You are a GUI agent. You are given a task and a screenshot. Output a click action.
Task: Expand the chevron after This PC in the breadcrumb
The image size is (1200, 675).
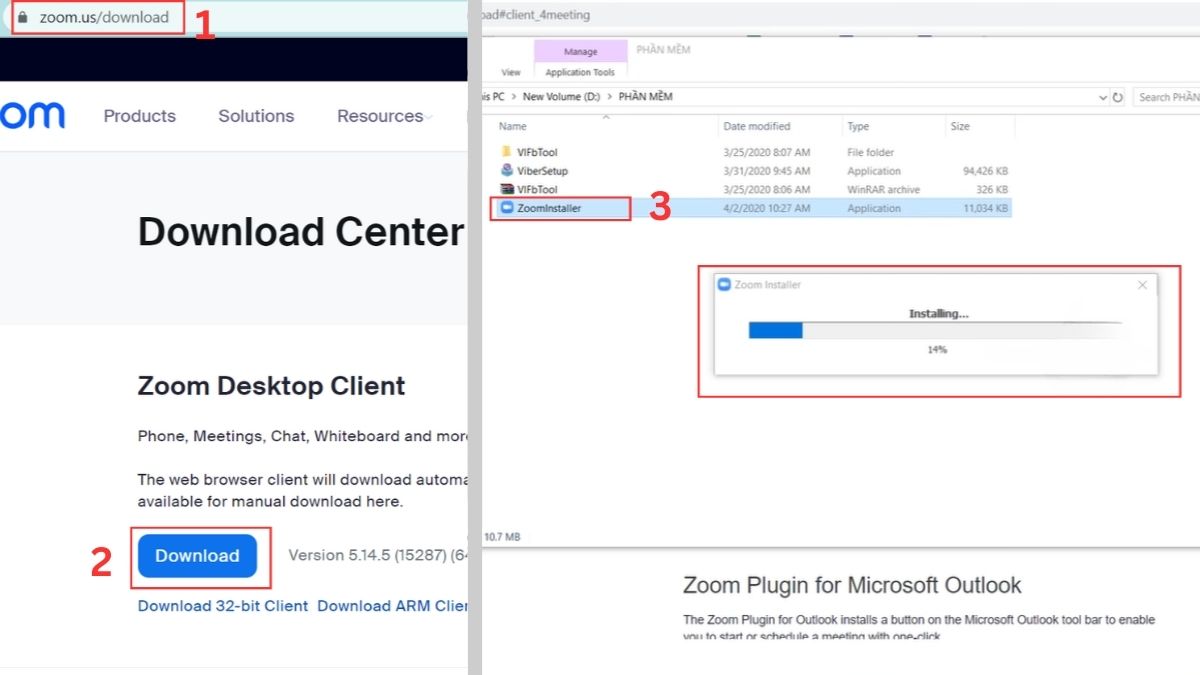515,97
